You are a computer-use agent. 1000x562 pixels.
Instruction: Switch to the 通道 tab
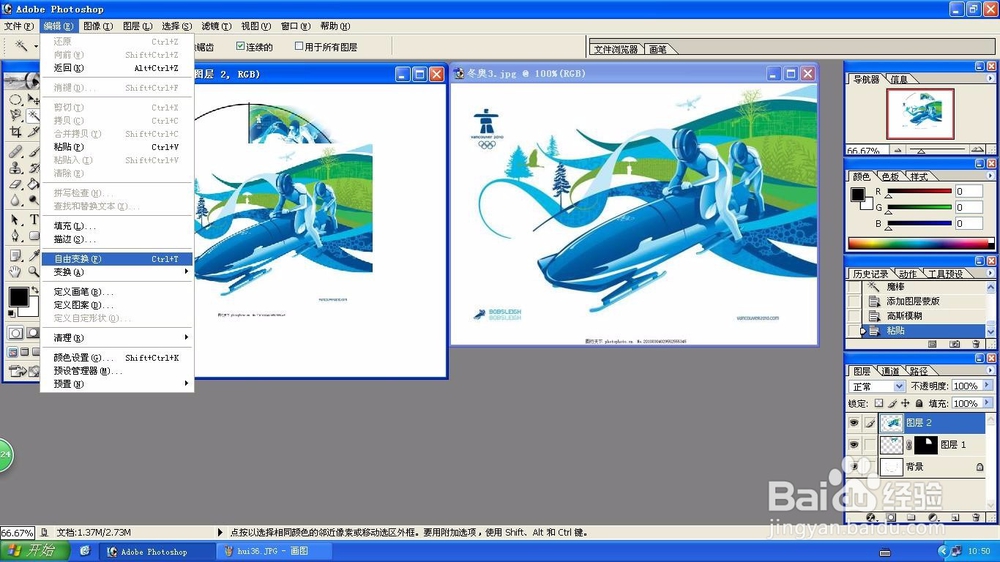pos(890,371)
